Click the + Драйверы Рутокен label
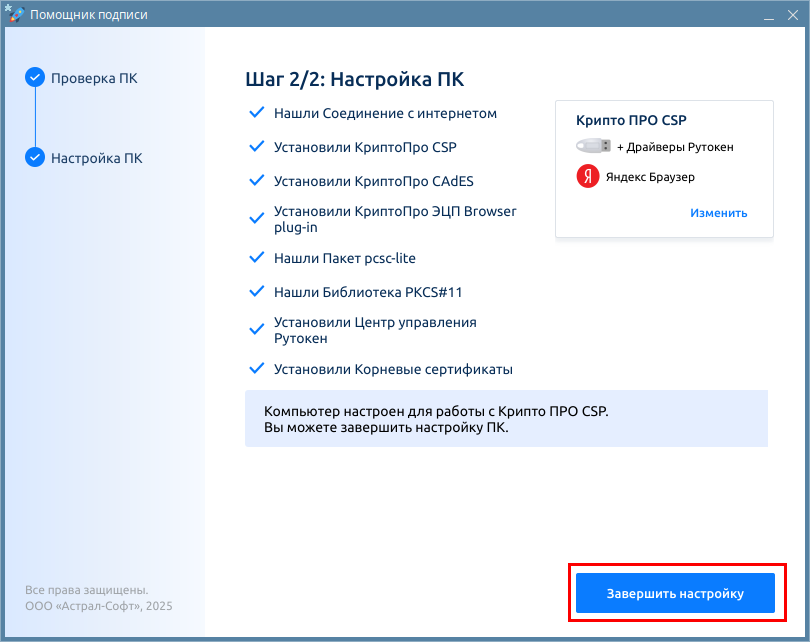Image resolution: width=810 pixels, height=642 pixels. [675, 147]
